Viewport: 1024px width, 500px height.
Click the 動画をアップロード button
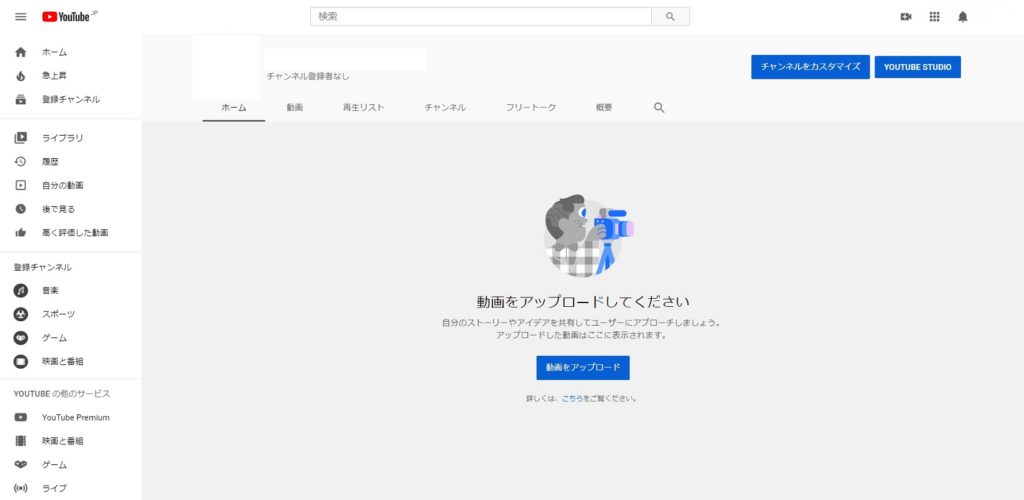tap(583, 367)
